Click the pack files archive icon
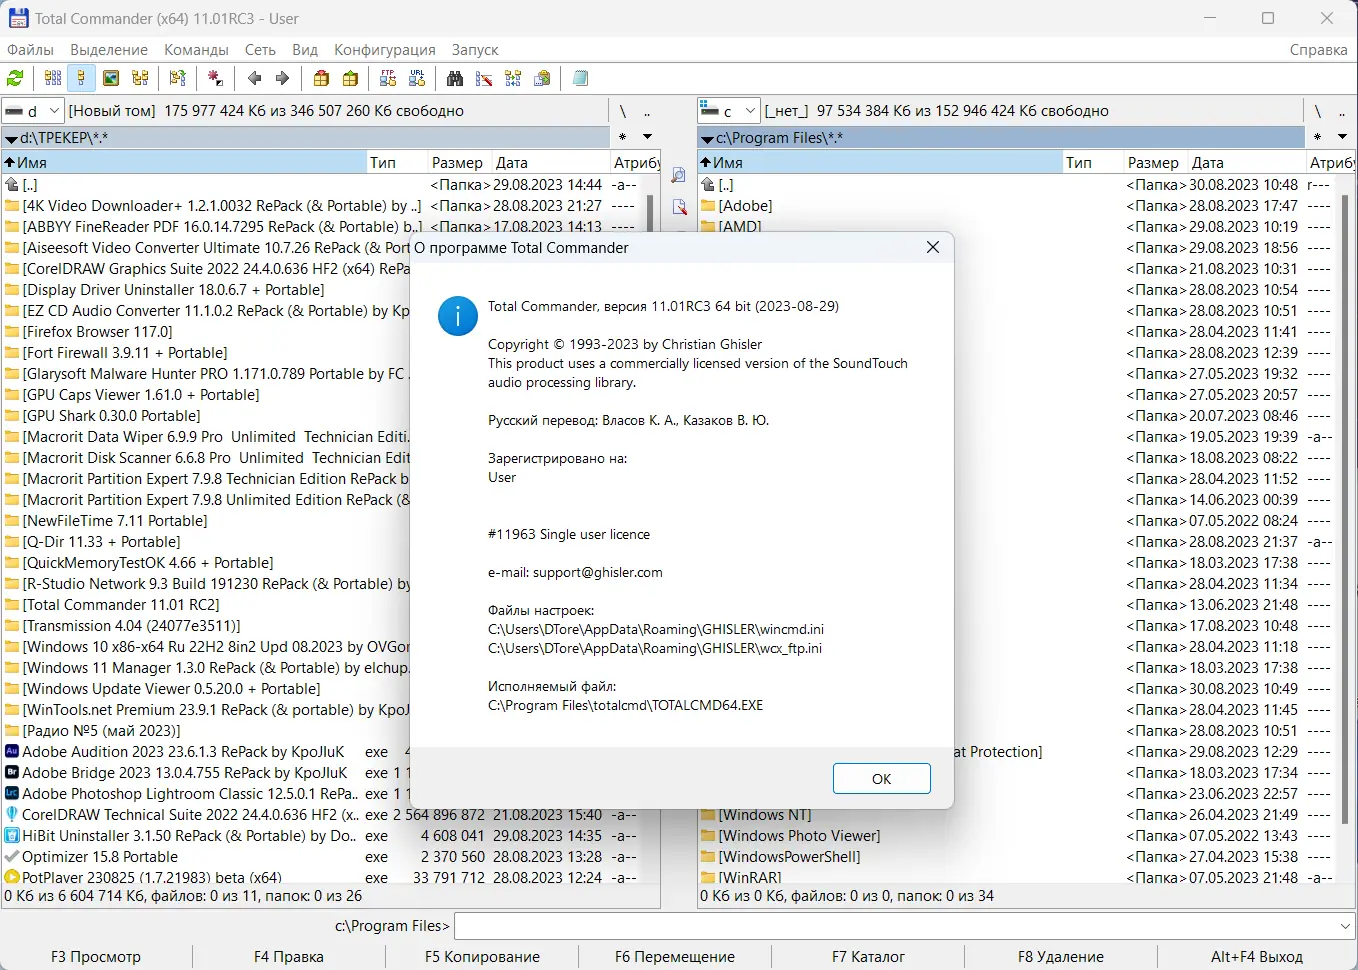 (x=321, y=78)
